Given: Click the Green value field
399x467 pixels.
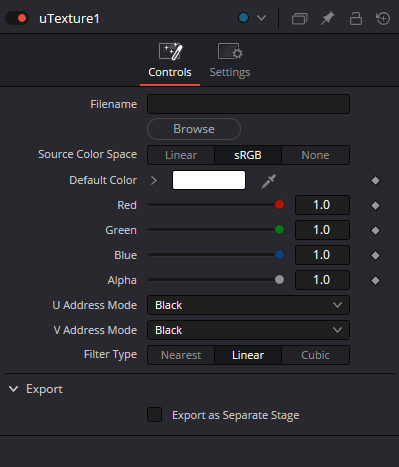Looking at the screenshot, I should point(322,230).
